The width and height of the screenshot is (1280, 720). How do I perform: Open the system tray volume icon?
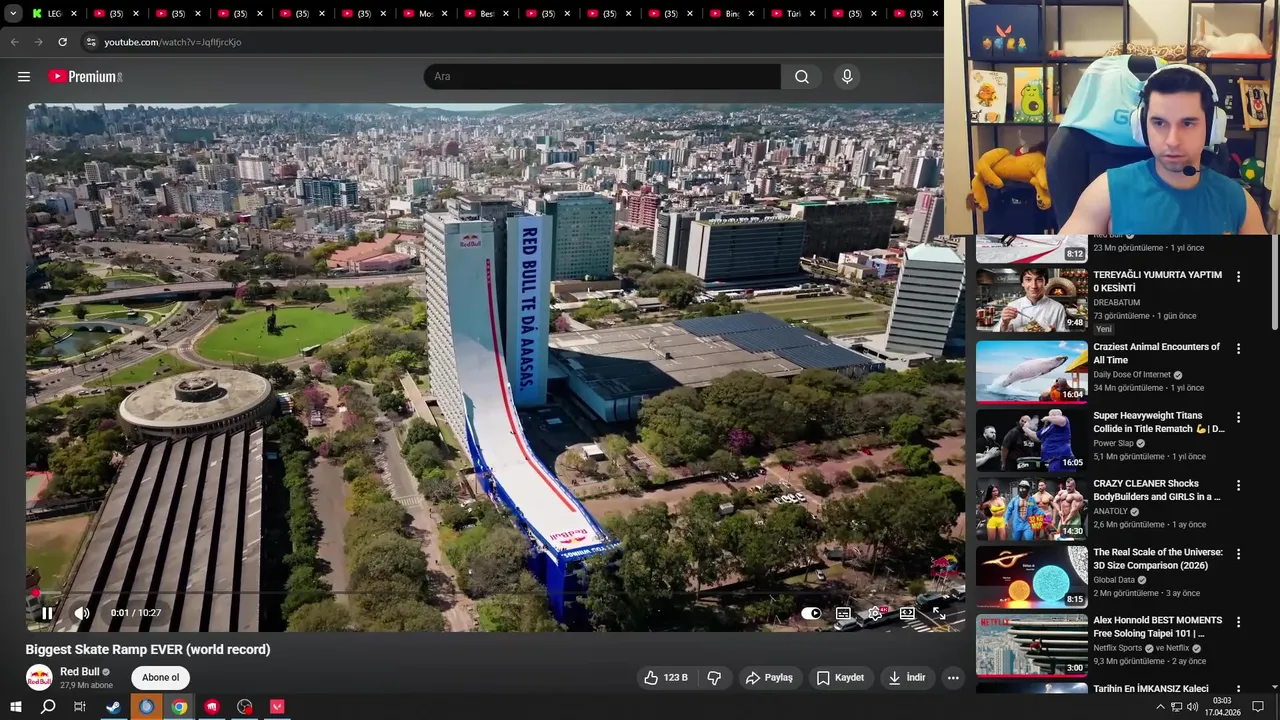click(x=1192, y=707)
